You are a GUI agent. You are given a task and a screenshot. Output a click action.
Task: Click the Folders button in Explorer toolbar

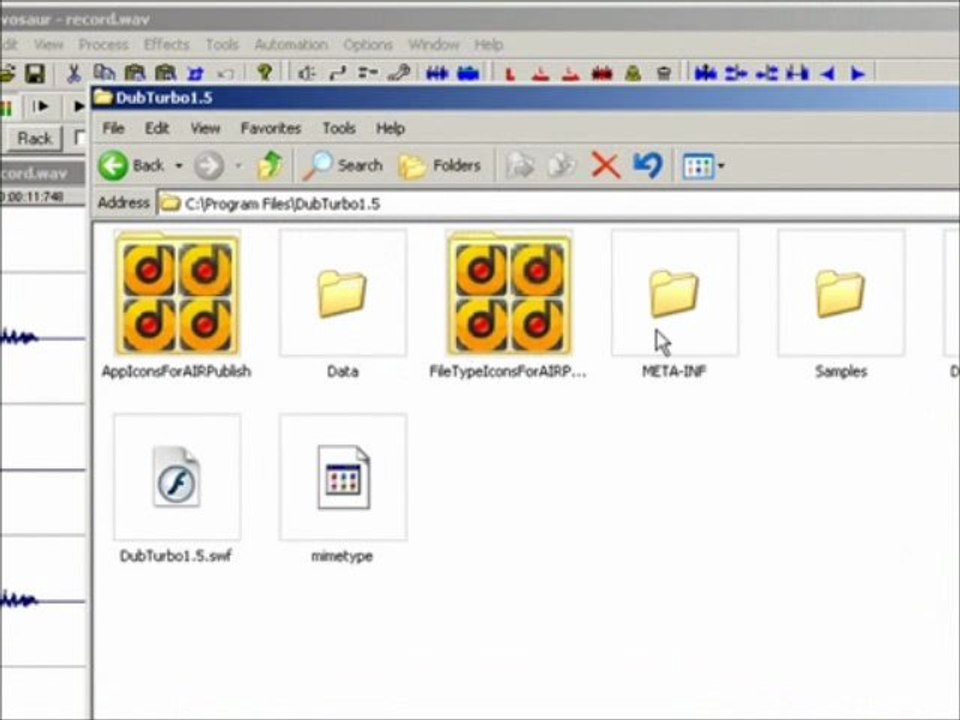(440, 165)
